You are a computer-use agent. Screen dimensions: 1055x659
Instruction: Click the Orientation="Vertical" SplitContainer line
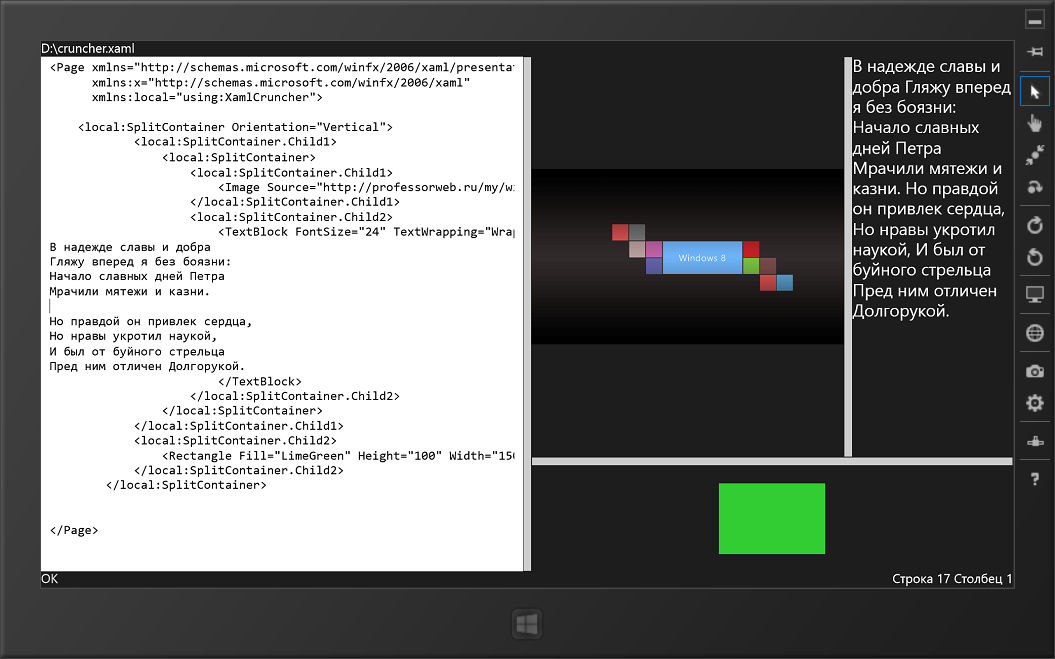point(235,127)
